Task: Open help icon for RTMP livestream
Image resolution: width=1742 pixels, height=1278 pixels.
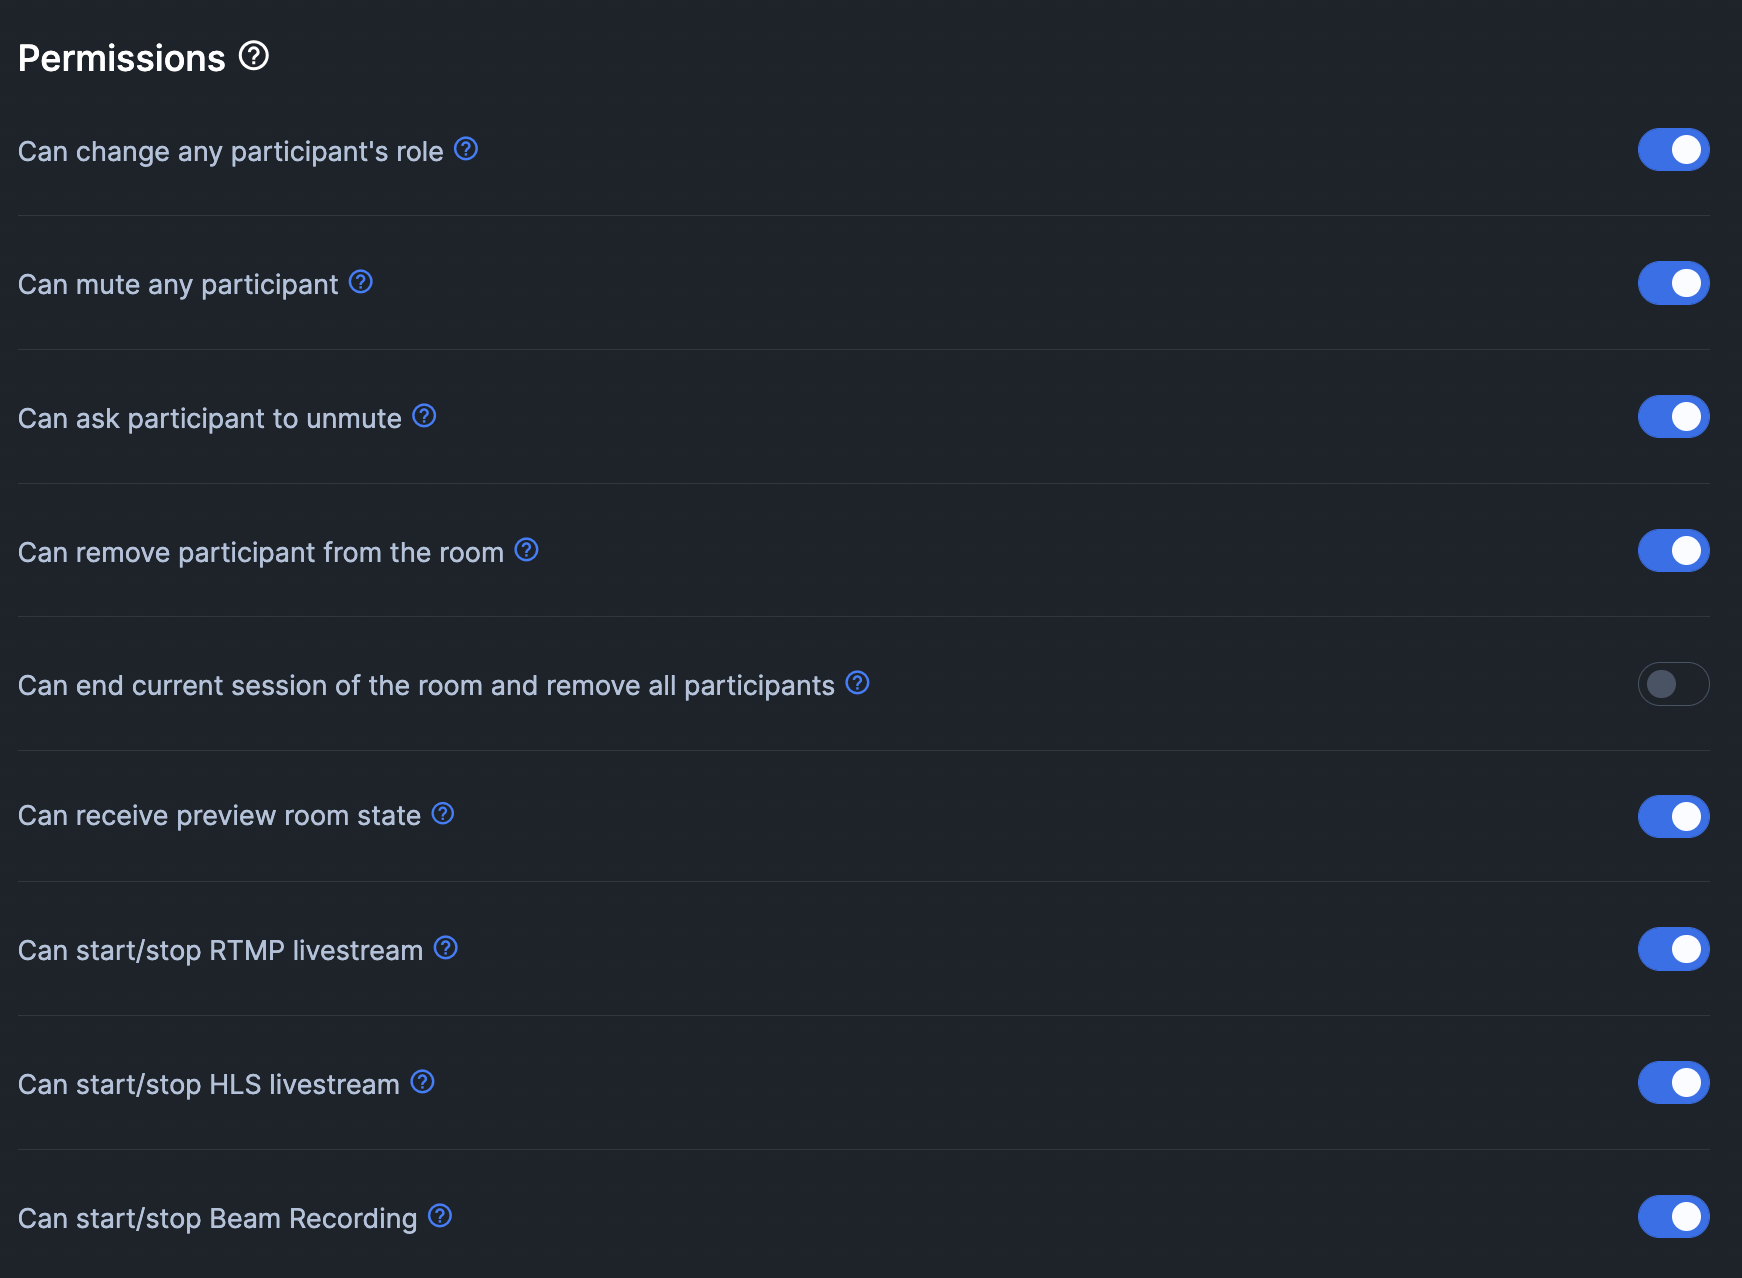Action: tap(446, 948)
